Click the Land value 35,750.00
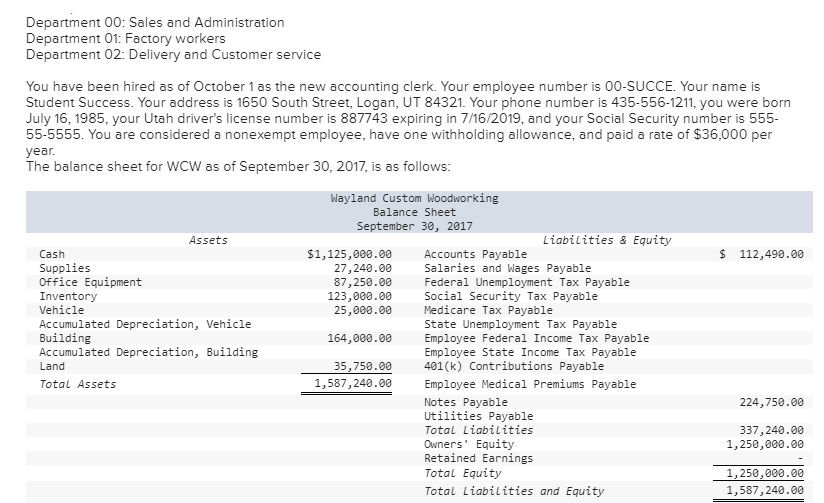 click(363, 366)
